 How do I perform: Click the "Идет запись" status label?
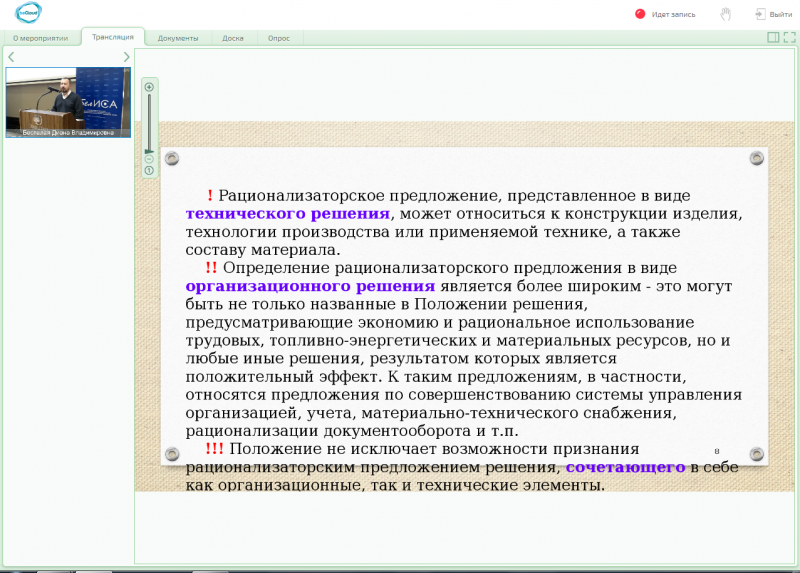673,14
